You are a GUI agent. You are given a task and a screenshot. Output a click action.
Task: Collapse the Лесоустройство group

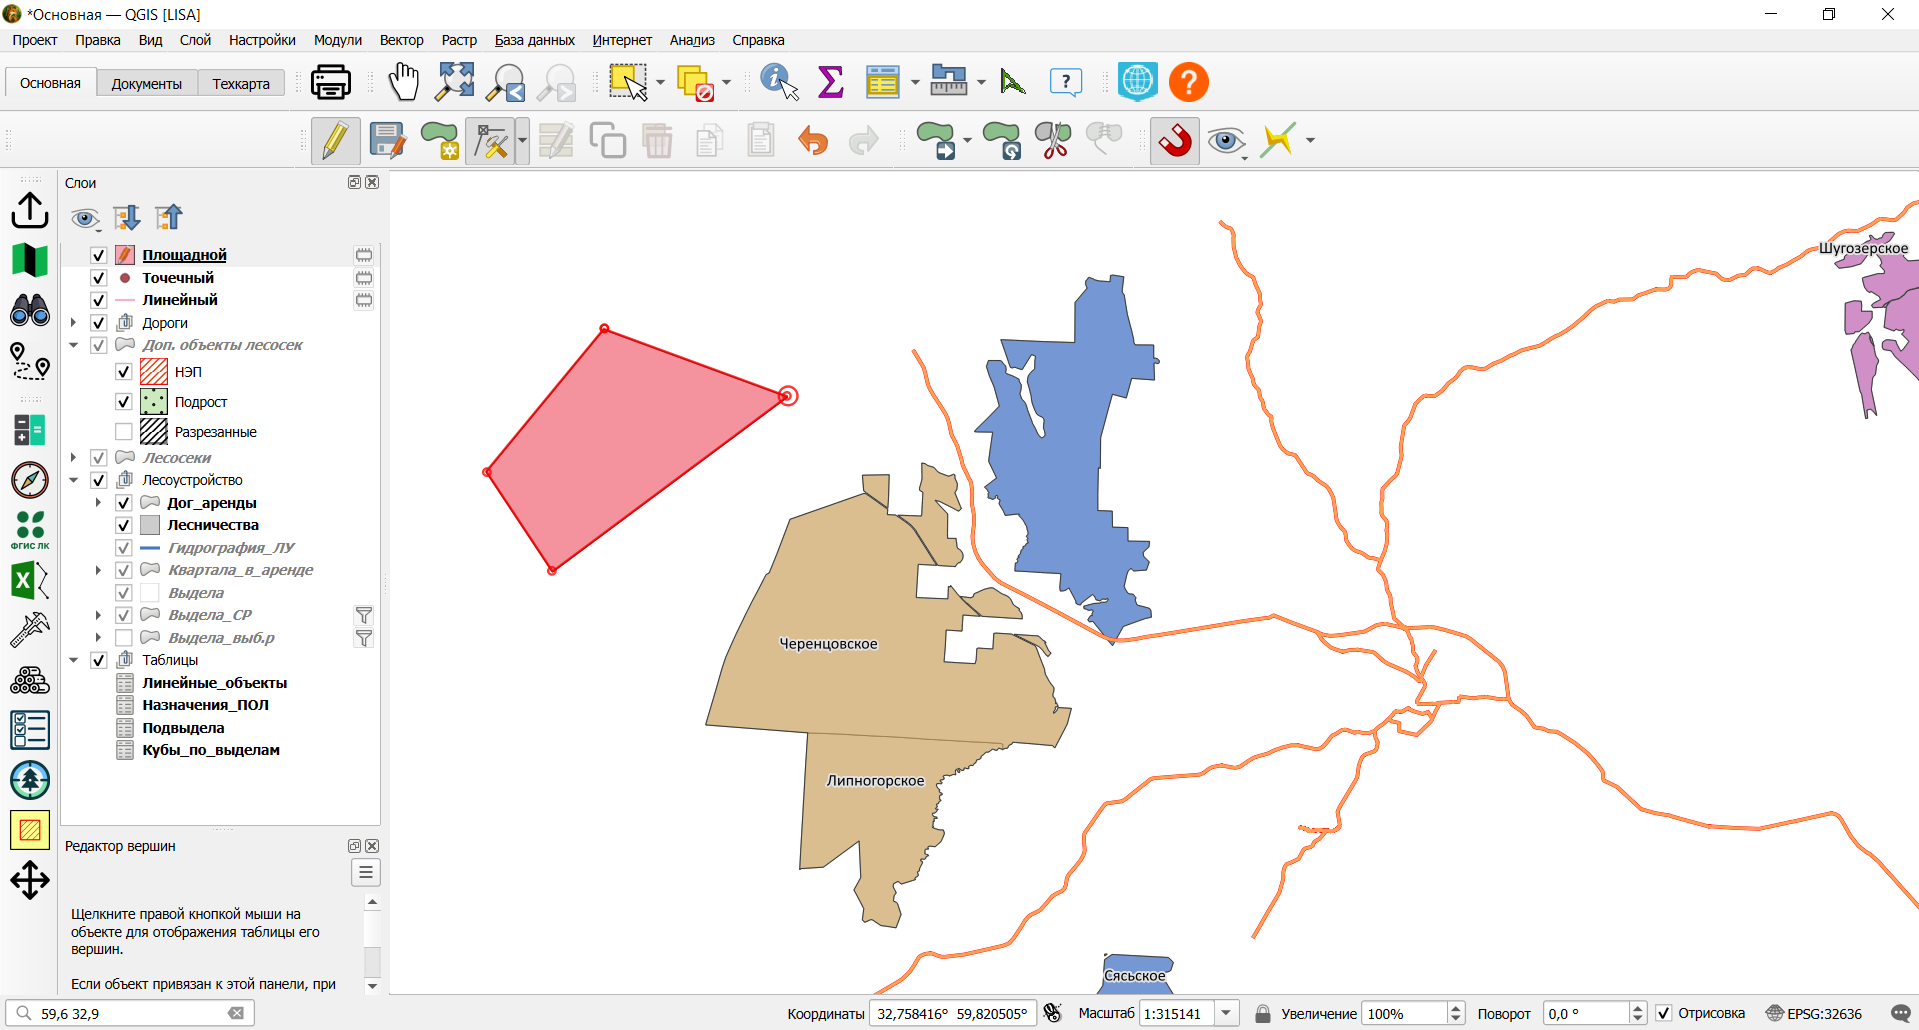coord(74,480)
